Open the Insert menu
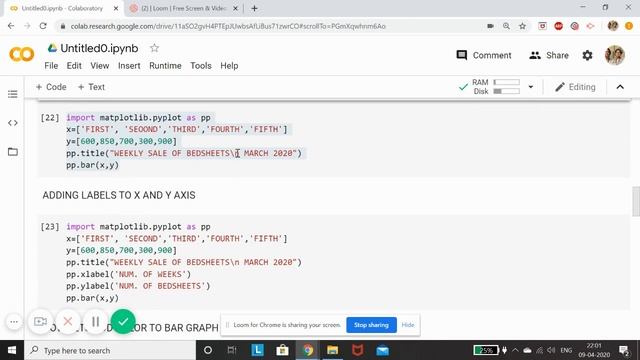Screen dimensions: 640x360 click(x=129, y=66)
